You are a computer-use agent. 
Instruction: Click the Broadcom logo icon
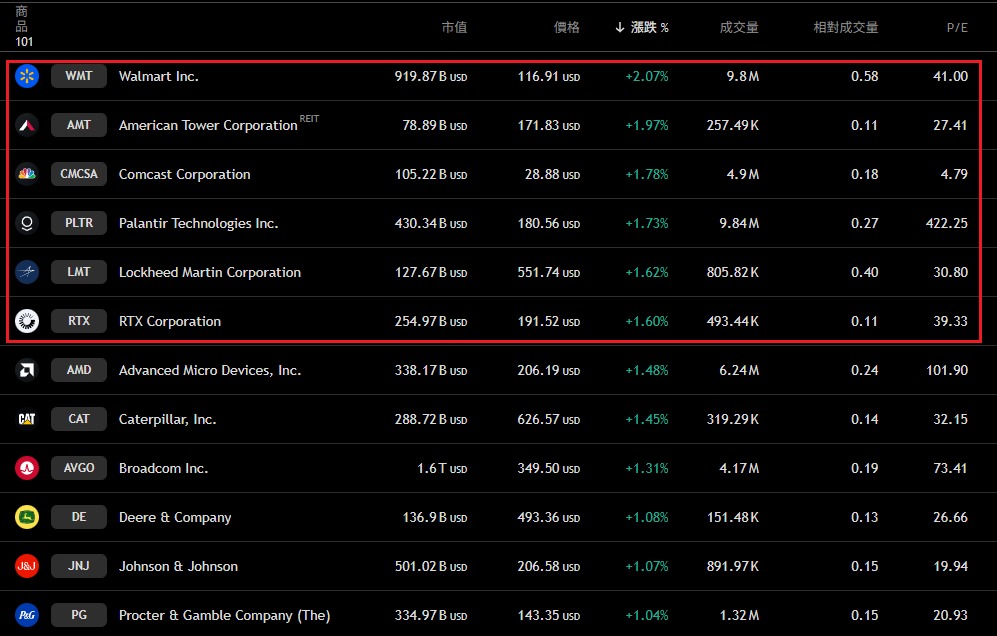[x=27, y=468]
